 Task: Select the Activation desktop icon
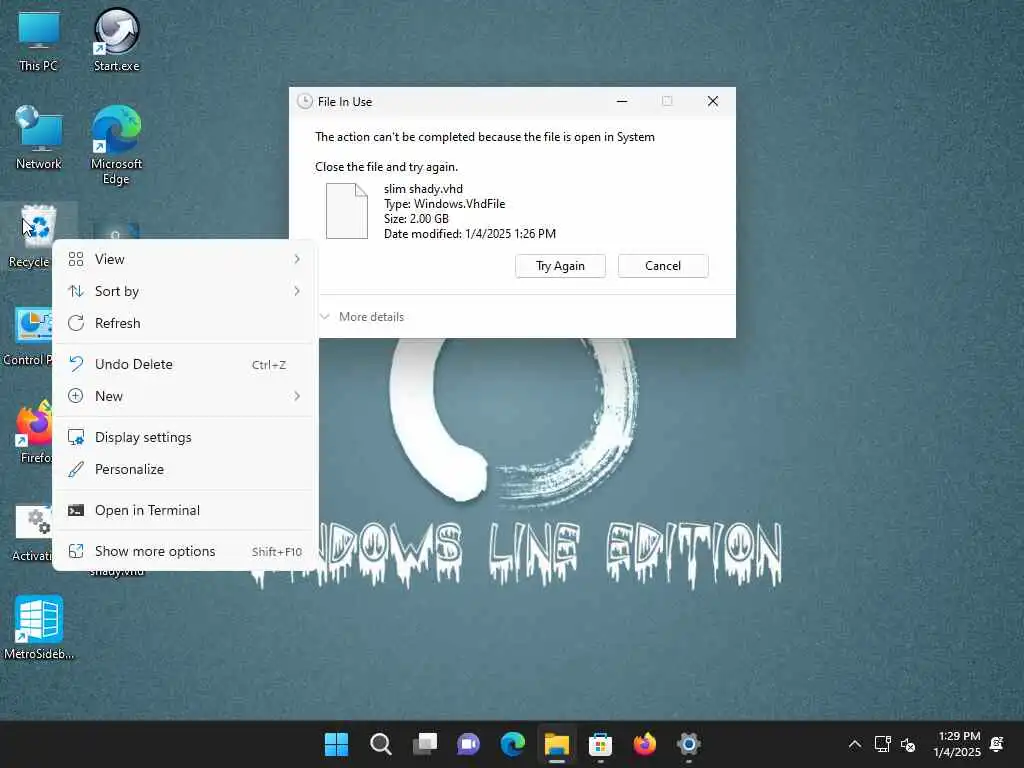(31, 532)
